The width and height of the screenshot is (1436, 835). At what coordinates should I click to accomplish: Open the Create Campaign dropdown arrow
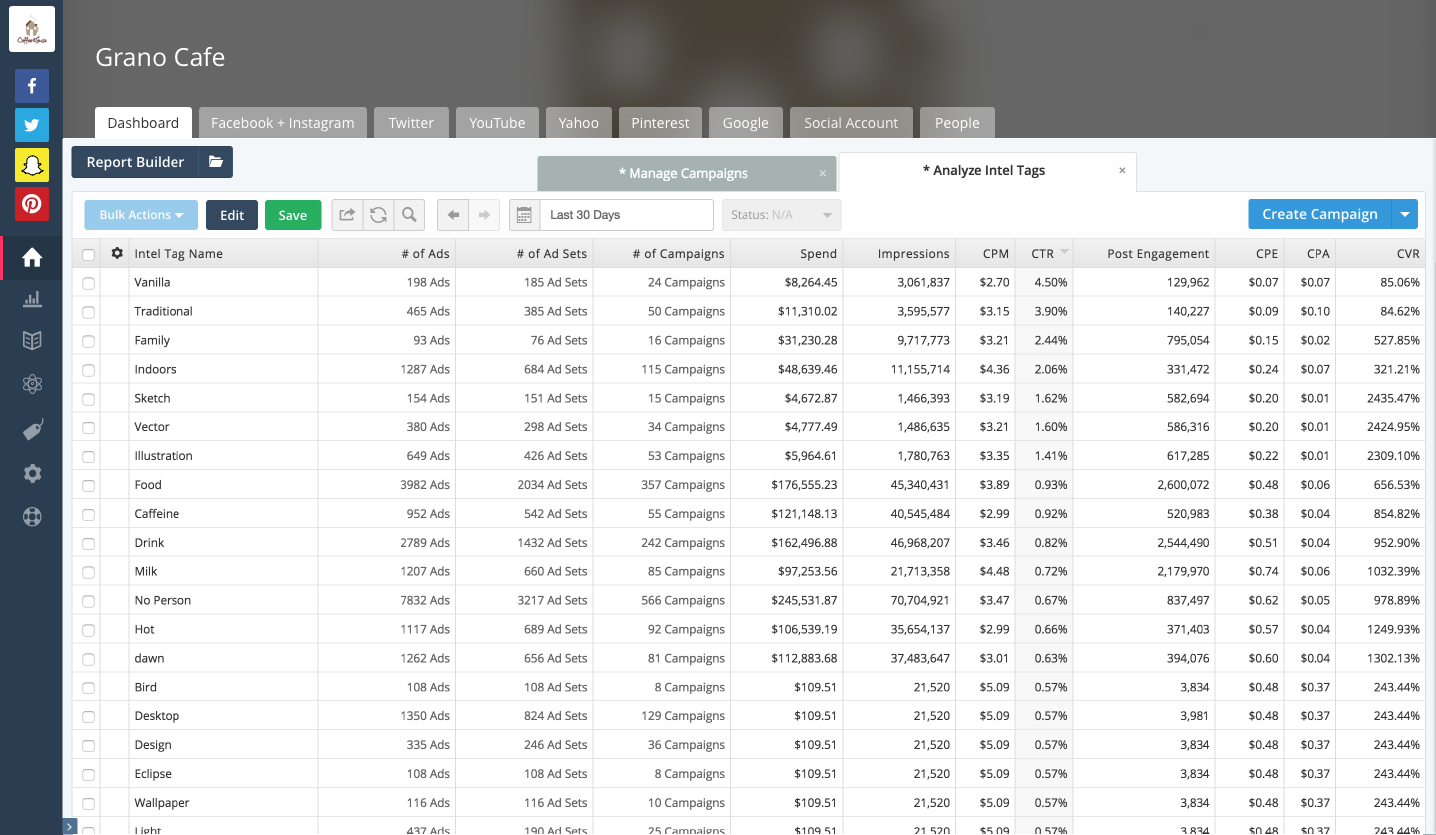tap(1405, 214)
